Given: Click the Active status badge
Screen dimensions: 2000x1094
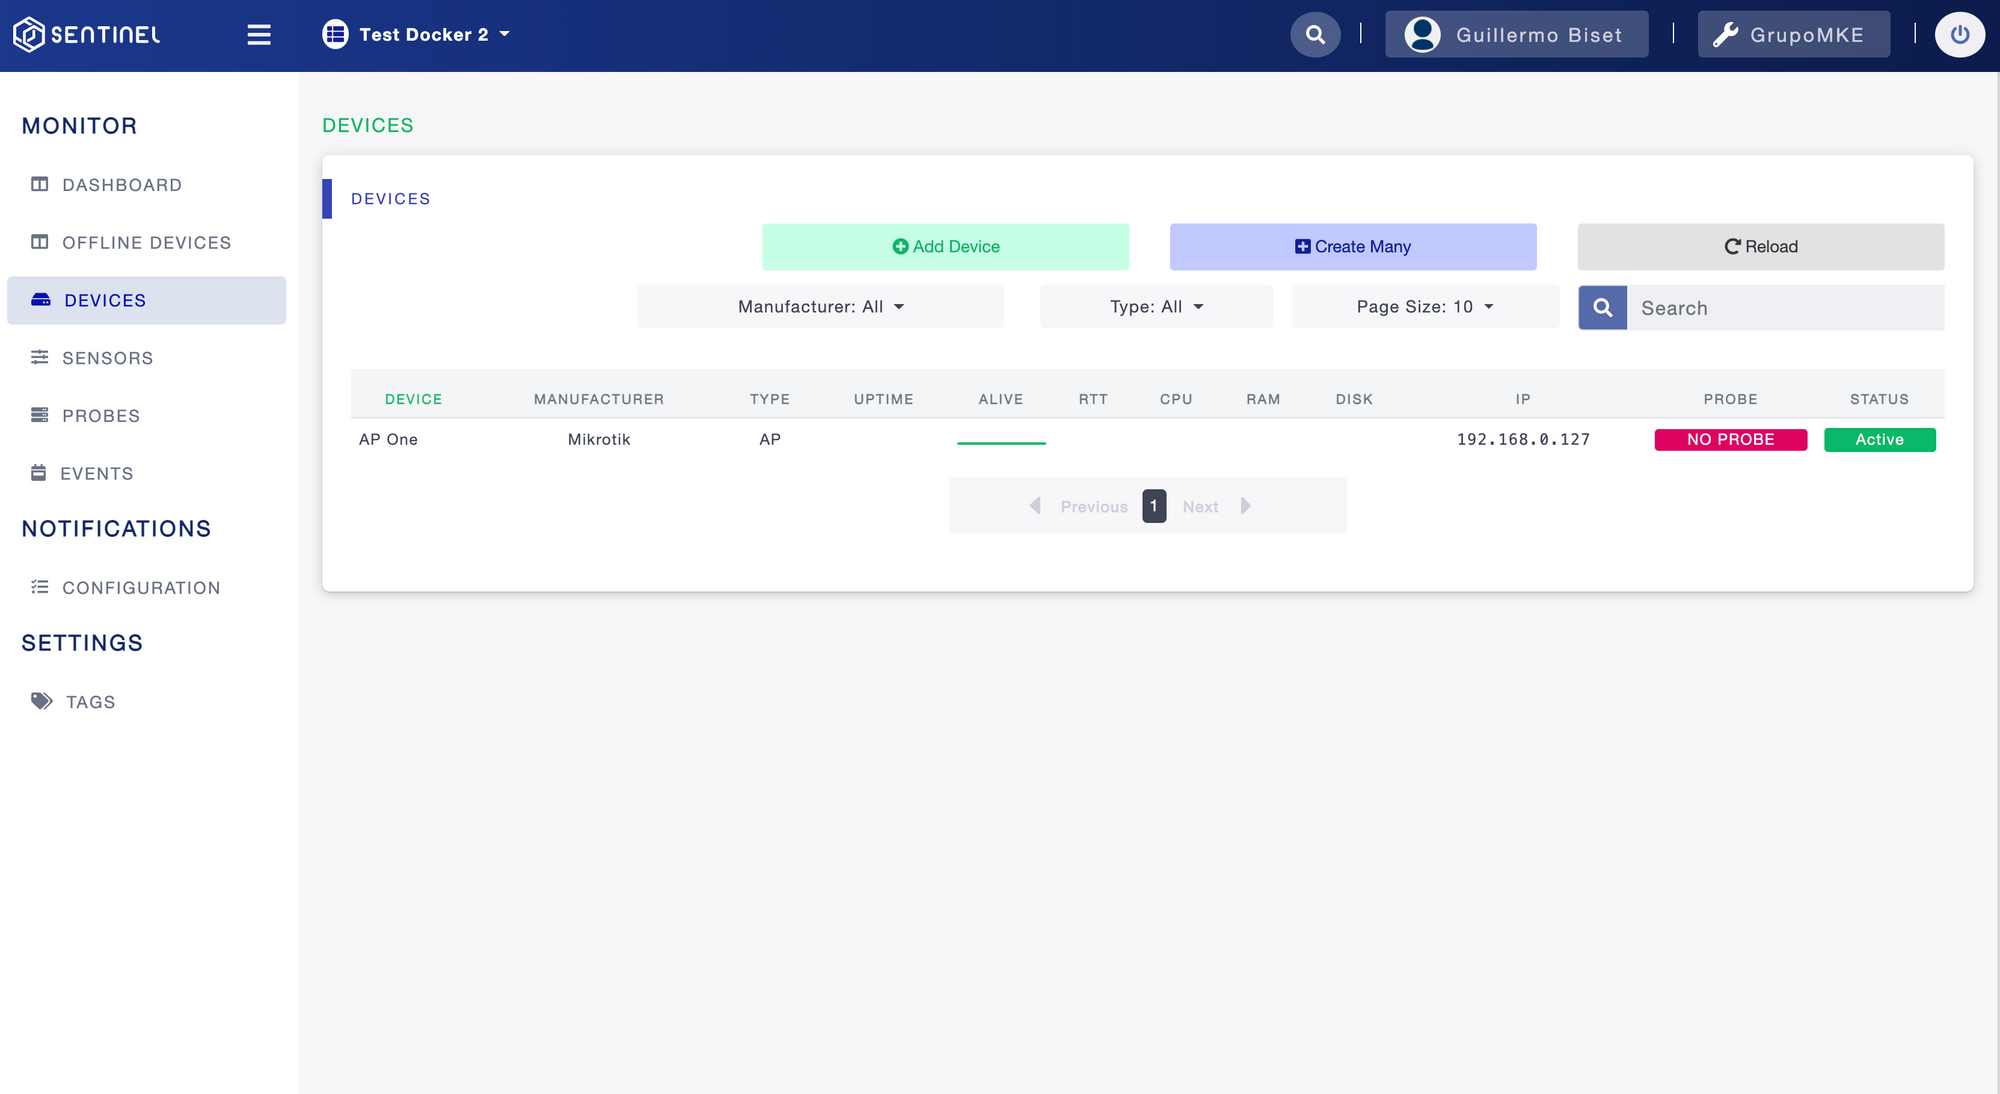Looking at the screenshot, I should click(1880, 440).
